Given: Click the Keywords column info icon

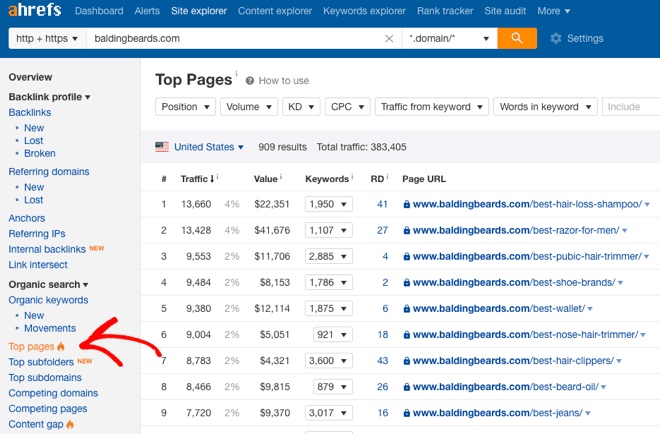Looking at the screenshot, I should tap(352, 176).
